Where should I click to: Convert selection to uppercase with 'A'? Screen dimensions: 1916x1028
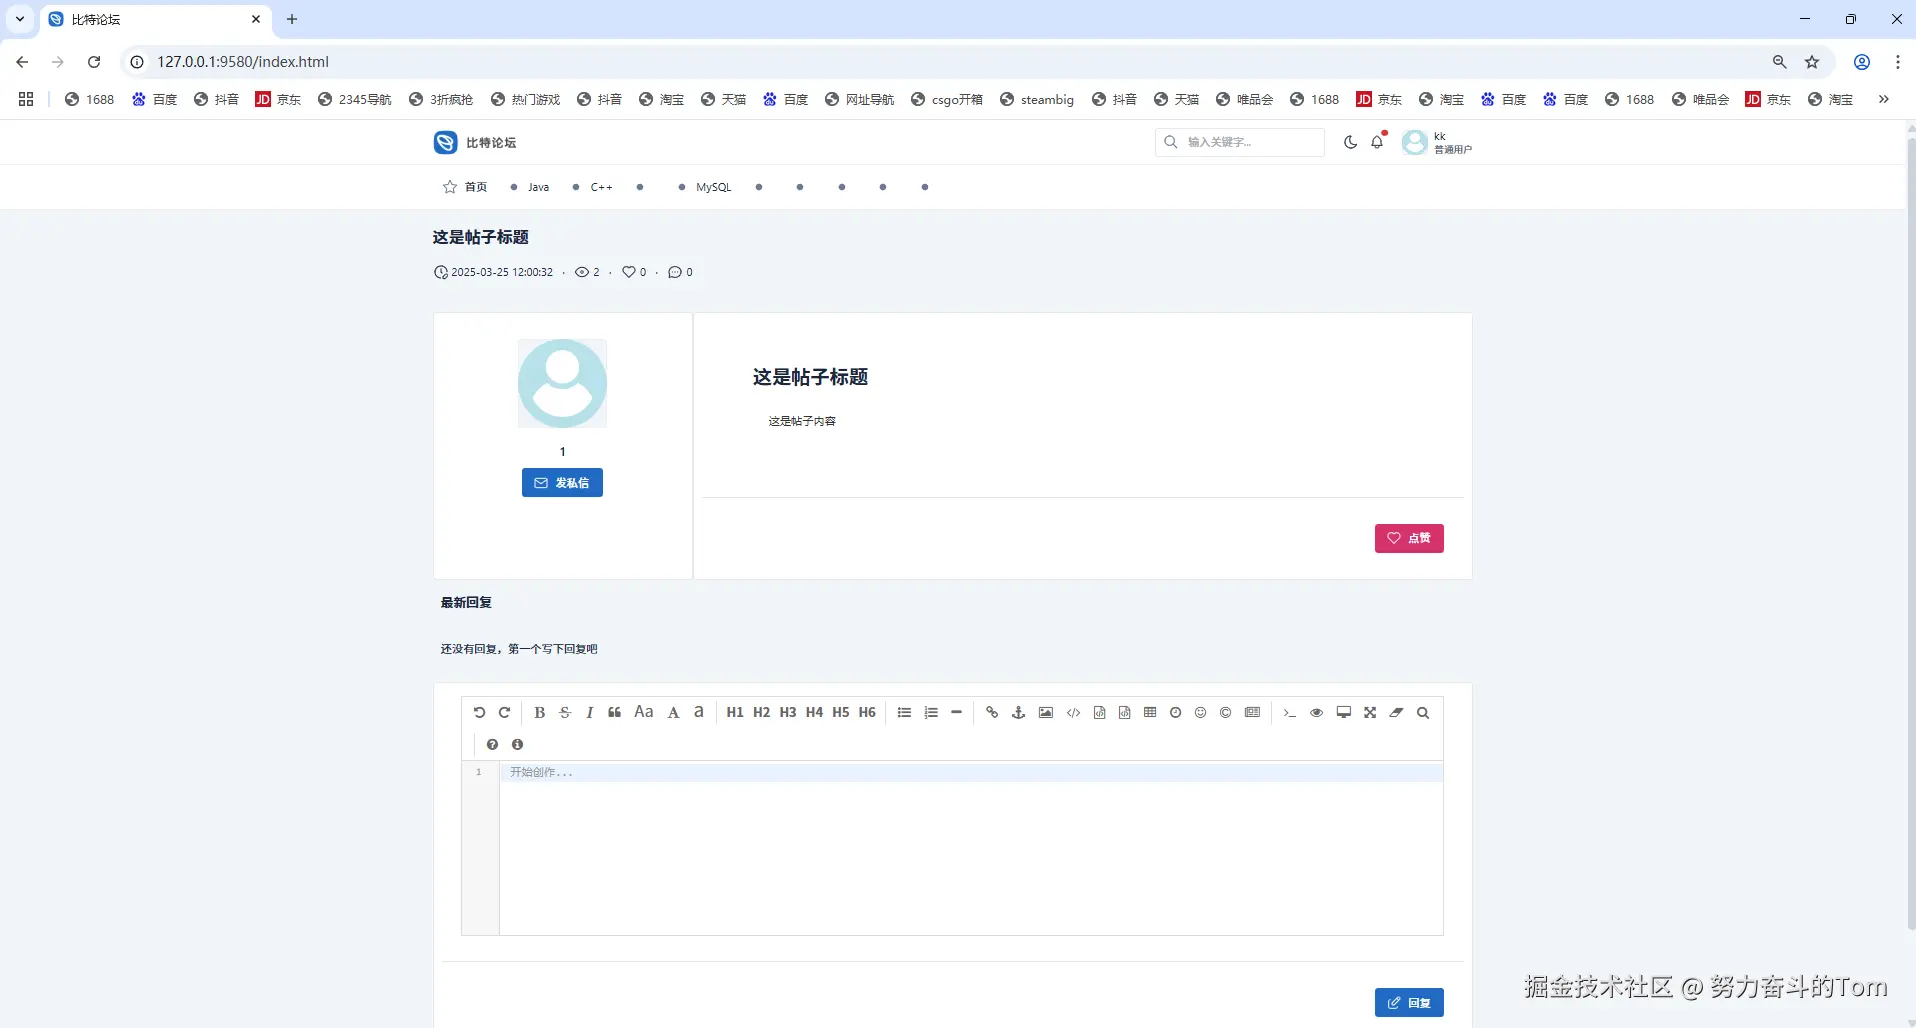click(673, 713)
